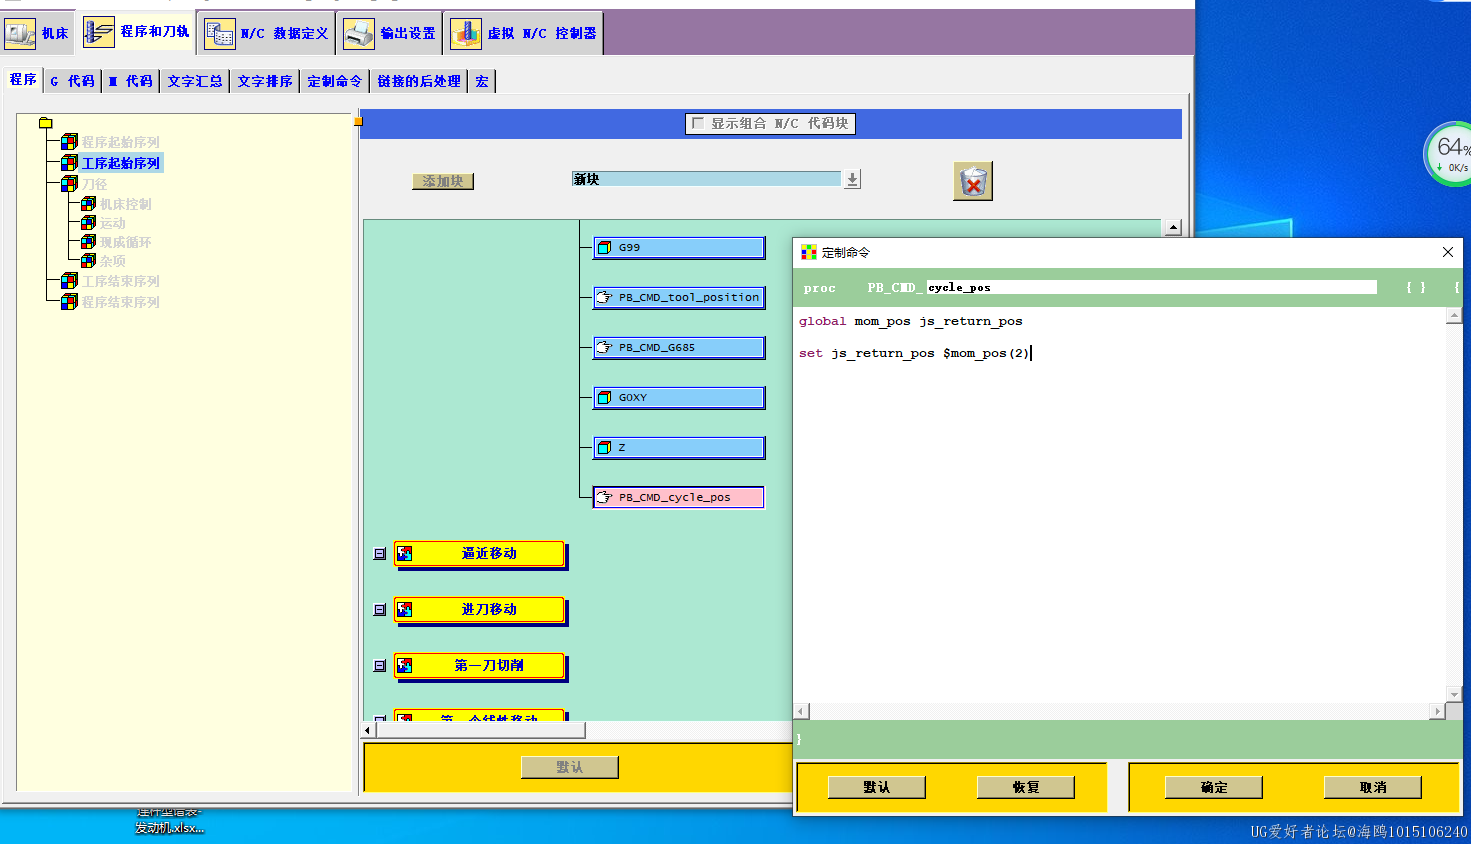Image resolution: width=1471 pixels, height=844 pixels.
Task: Collapse the 进刀移动 event expander
Action: [380, 610]
